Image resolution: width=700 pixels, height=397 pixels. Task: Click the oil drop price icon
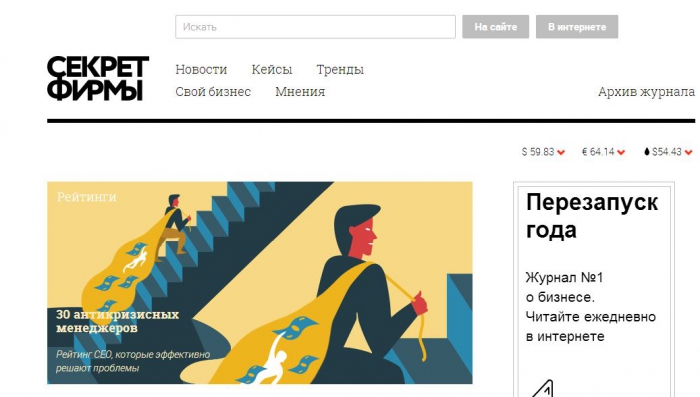pyautogui.click(x=646, y=152)
